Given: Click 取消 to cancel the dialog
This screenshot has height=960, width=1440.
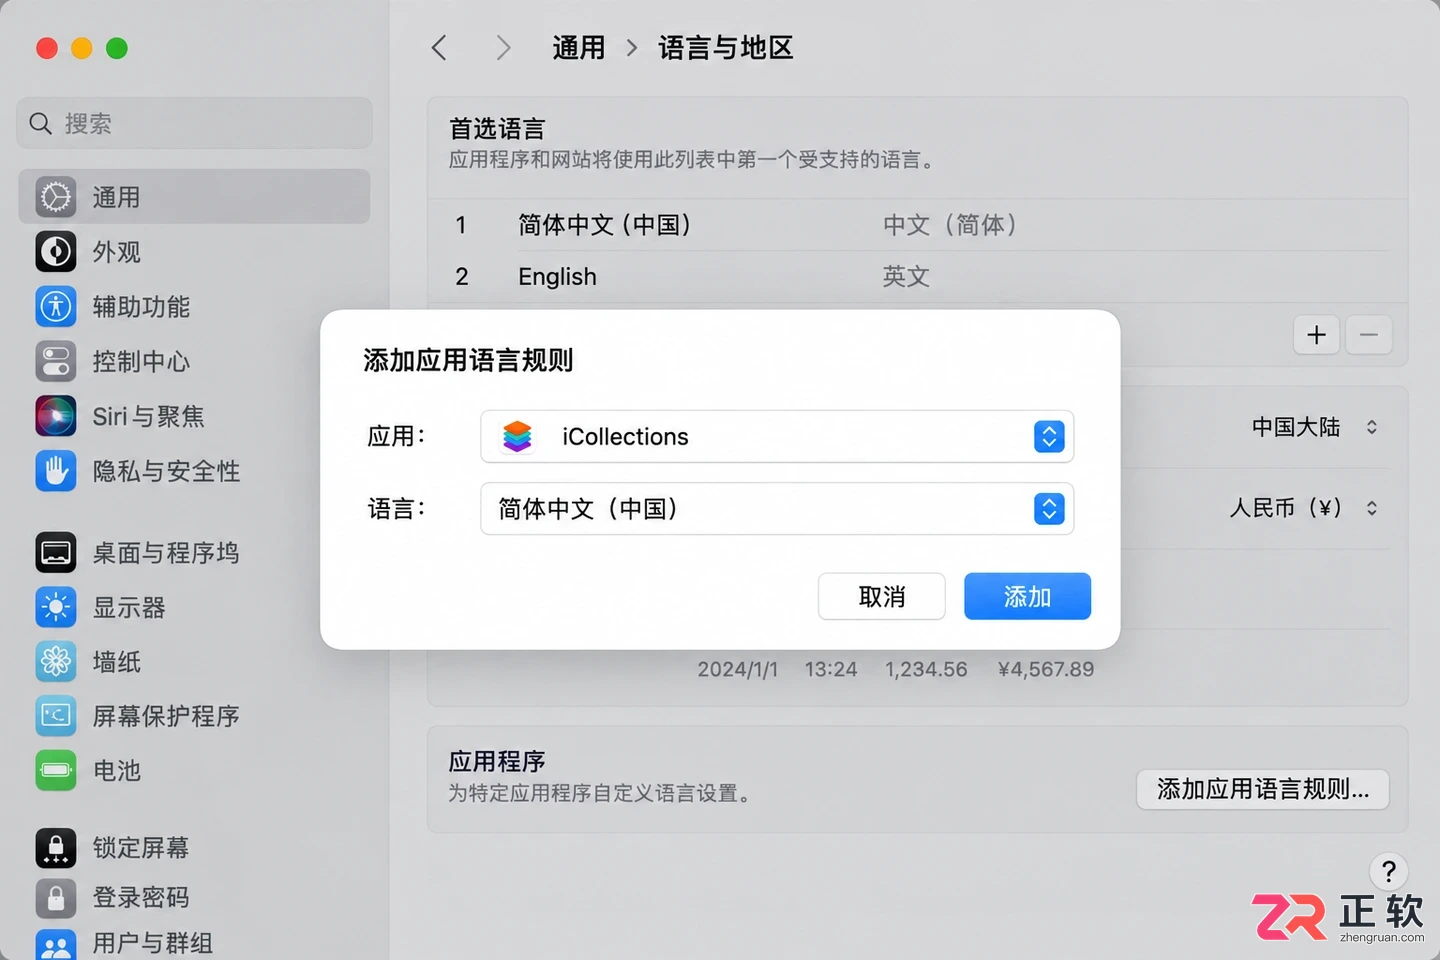Looking at the screenshot, I should (x=881, y=596).
